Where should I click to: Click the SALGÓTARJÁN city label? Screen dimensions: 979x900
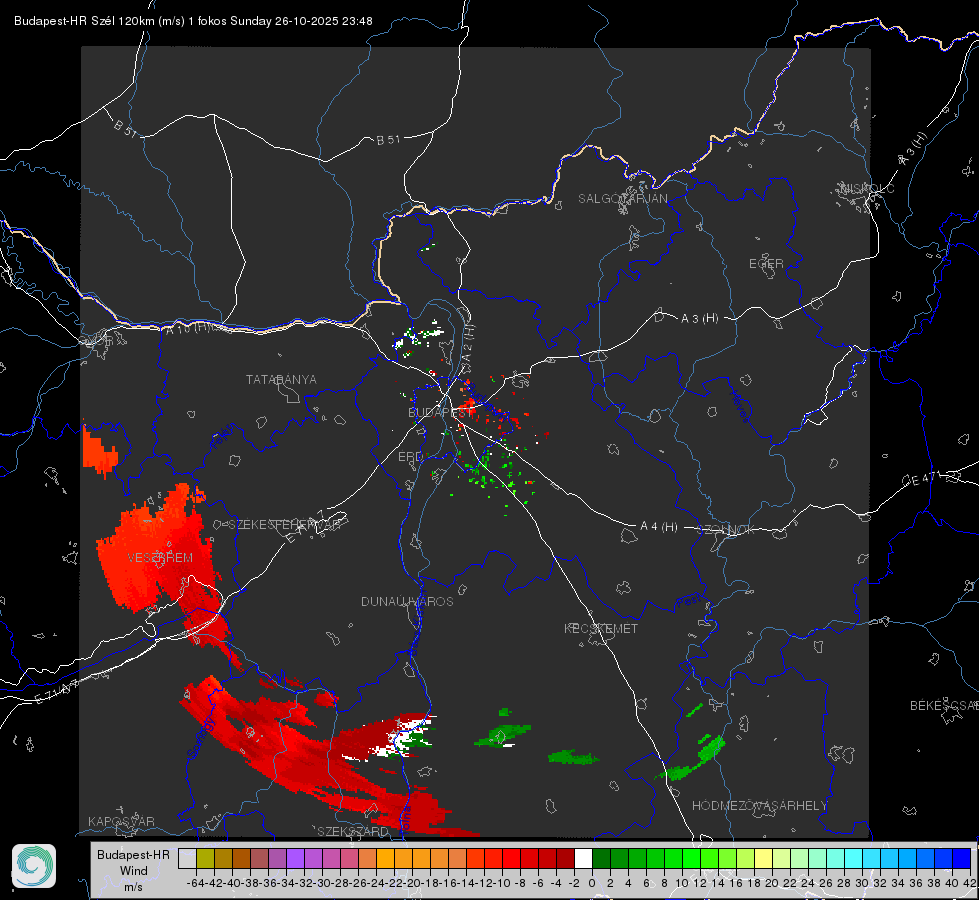[622, 199]
